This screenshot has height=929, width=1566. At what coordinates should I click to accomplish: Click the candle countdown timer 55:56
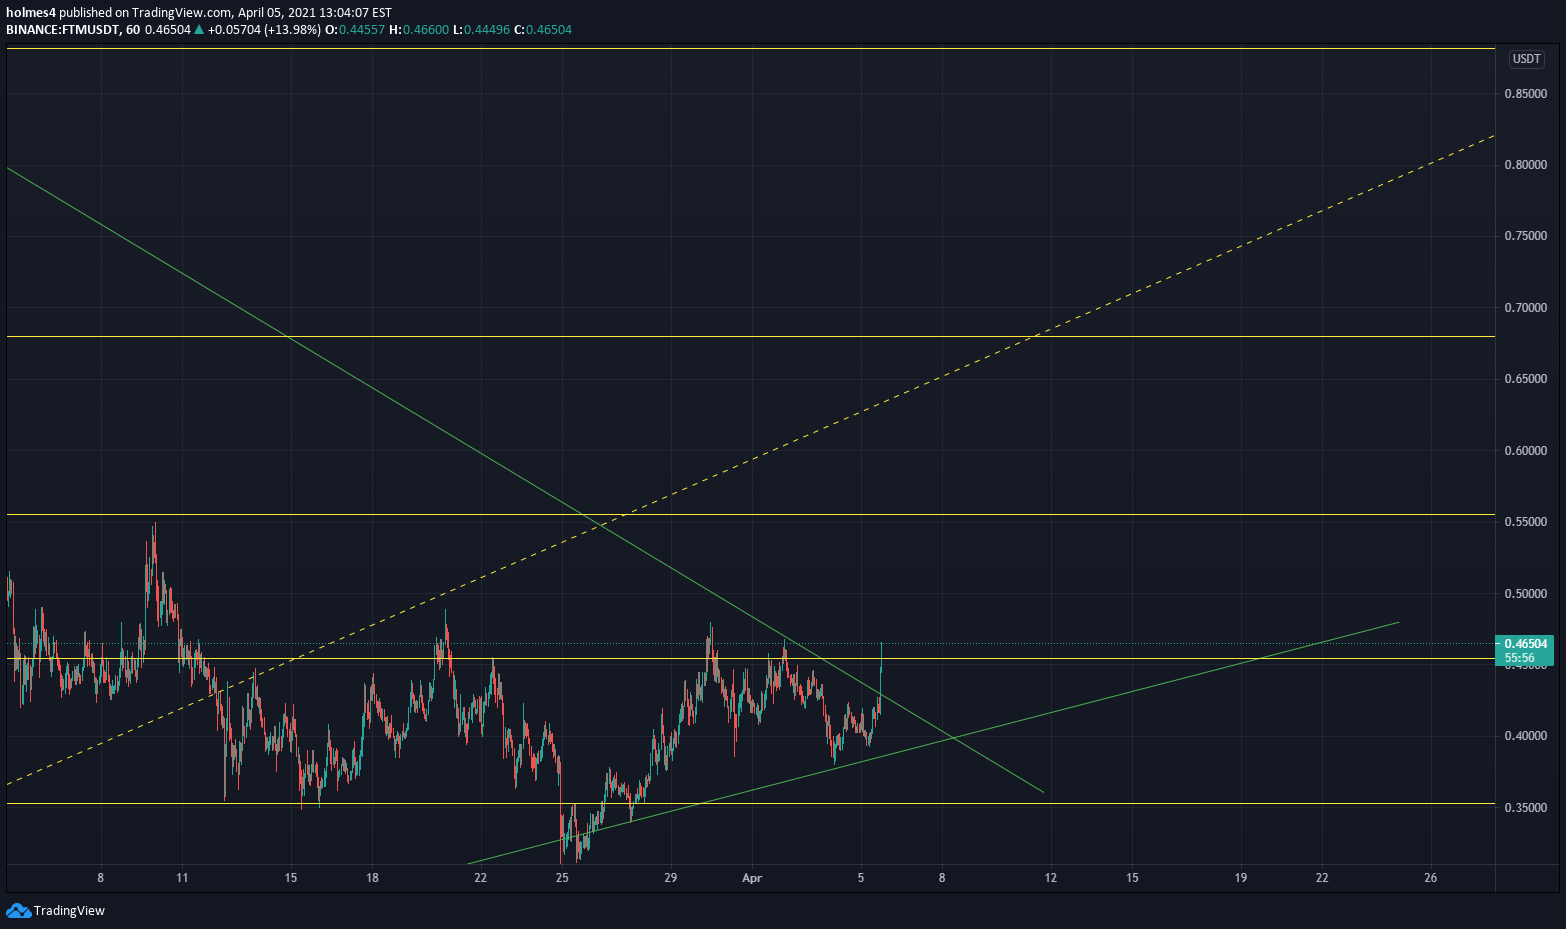click(1519, 658)
